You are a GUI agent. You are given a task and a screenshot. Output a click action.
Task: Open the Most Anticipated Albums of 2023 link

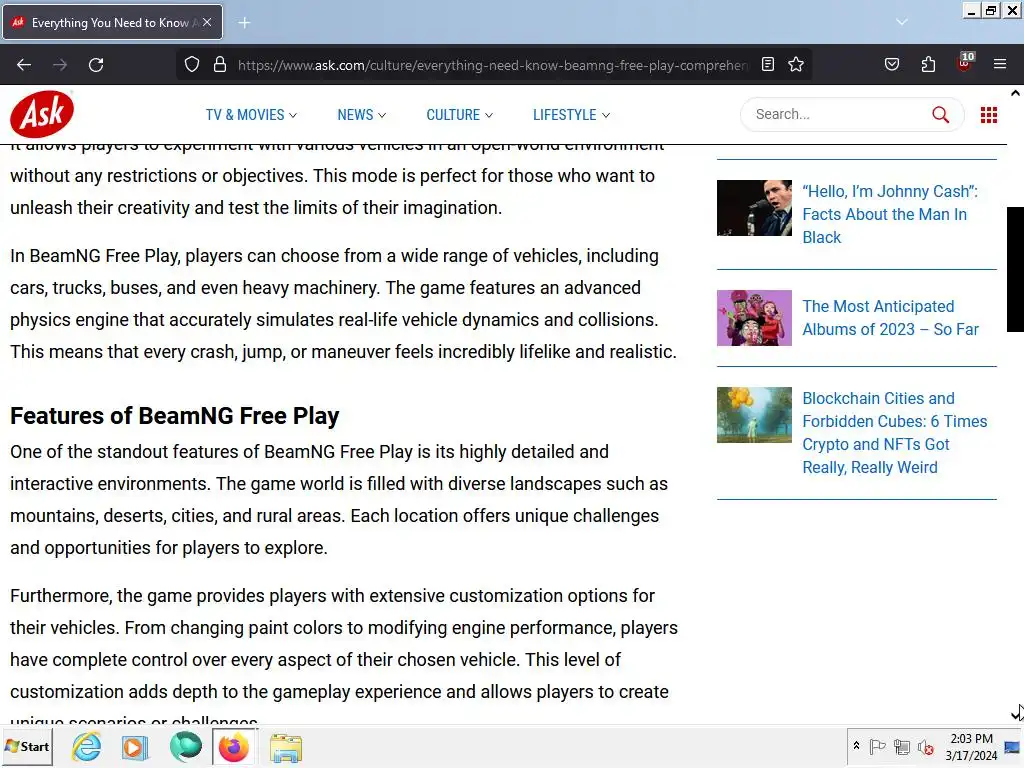[890, 318]
